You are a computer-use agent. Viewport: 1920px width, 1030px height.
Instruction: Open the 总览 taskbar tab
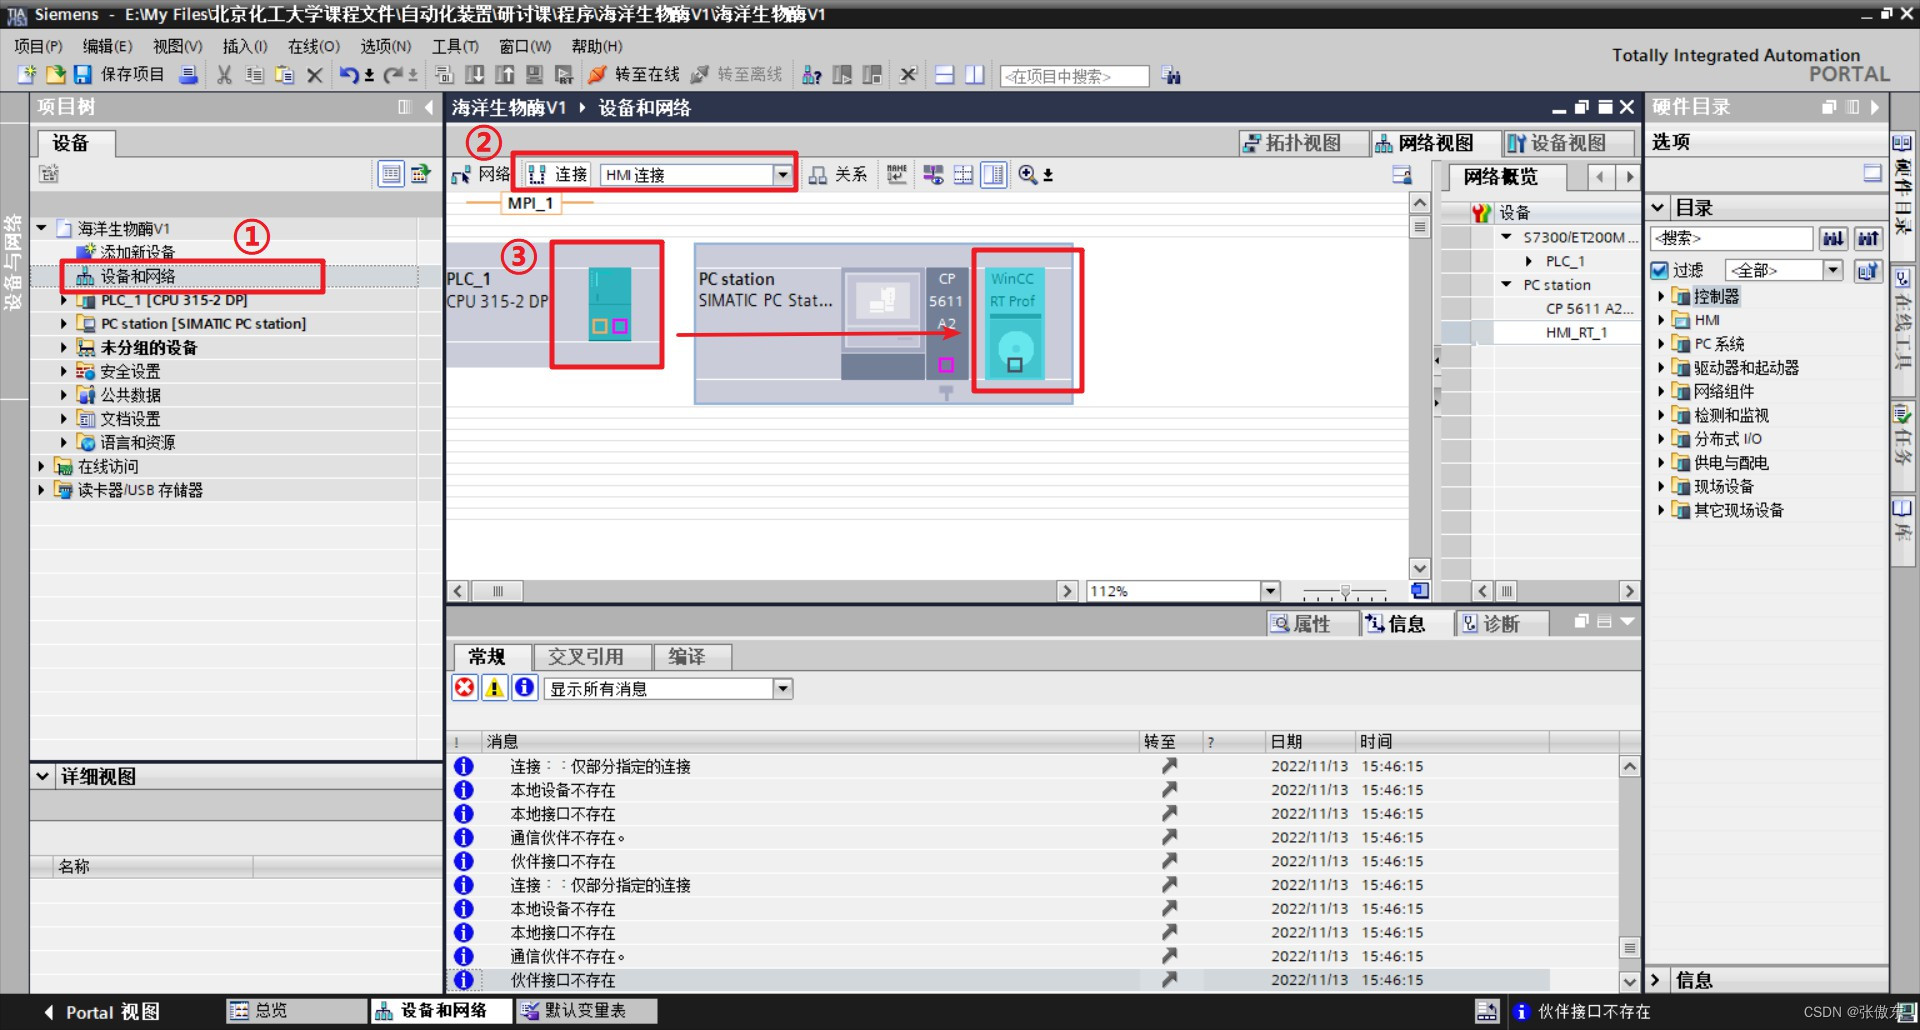click(297, 1011)
